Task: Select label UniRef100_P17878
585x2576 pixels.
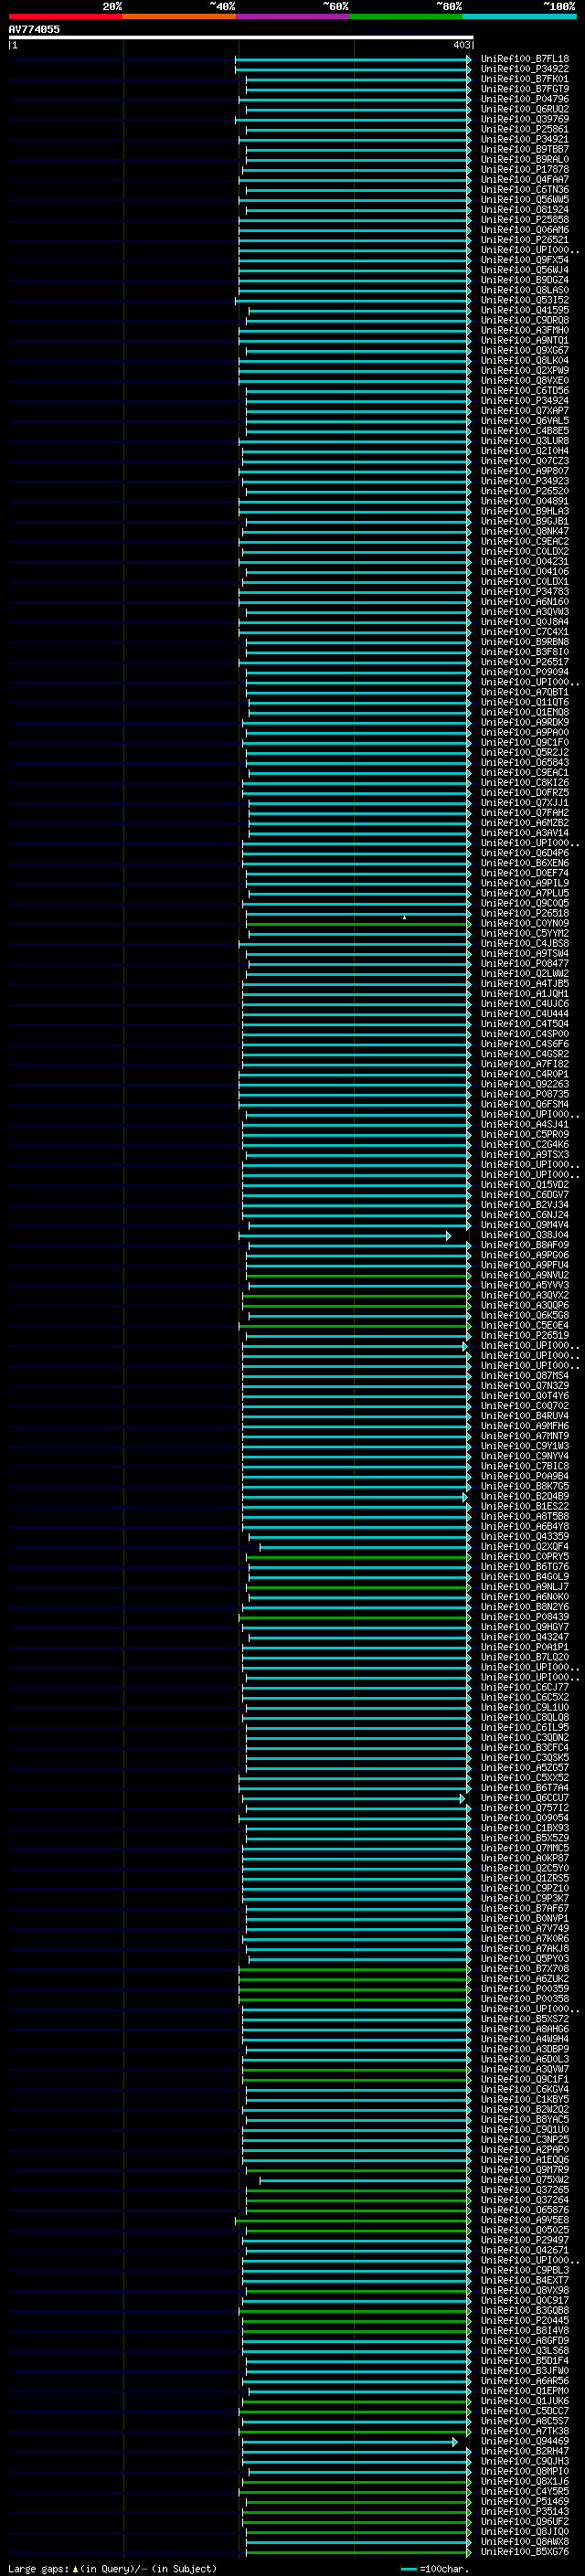Action: coord(524,170)
